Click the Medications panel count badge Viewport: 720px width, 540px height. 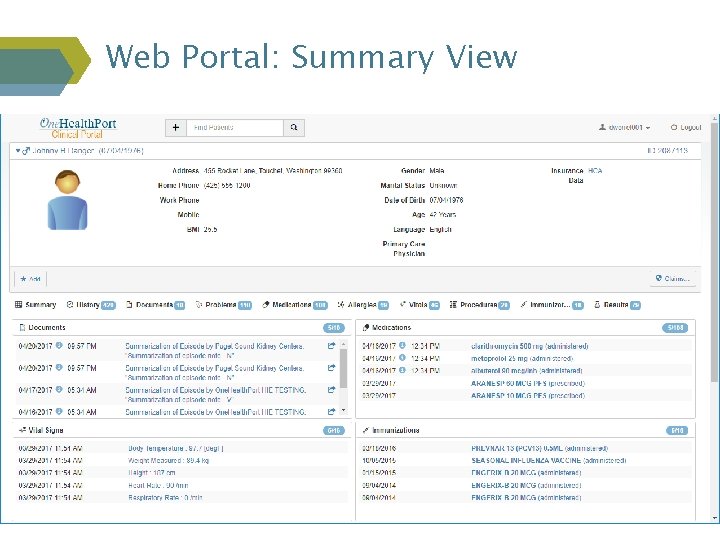click(675, 328)
